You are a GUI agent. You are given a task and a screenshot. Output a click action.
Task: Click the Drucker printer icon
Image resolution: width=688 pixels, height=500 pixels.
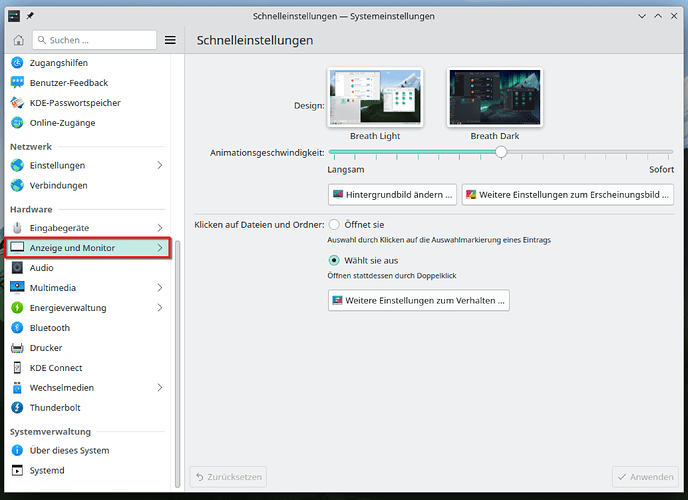click(17, 348)
